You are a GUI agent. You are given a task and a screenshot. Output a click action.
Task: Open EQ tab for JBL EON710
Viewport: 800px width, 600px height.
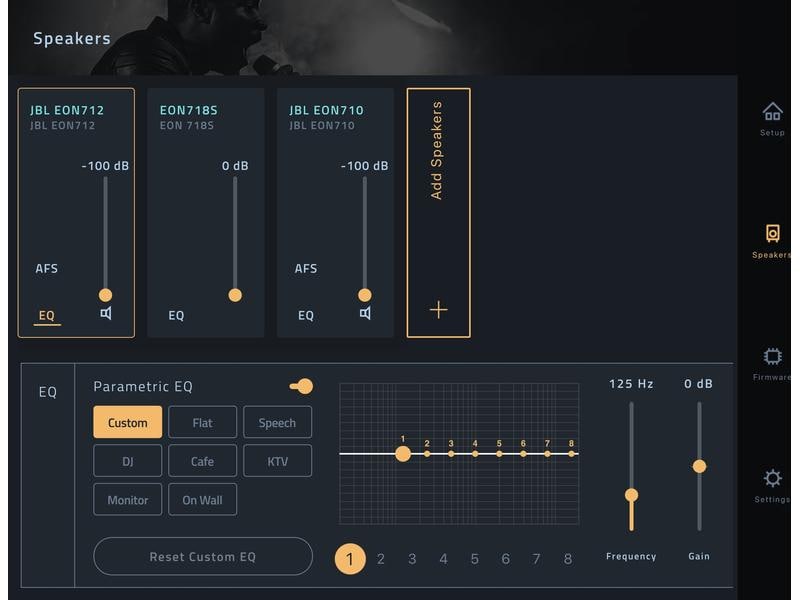click(306, 315)
